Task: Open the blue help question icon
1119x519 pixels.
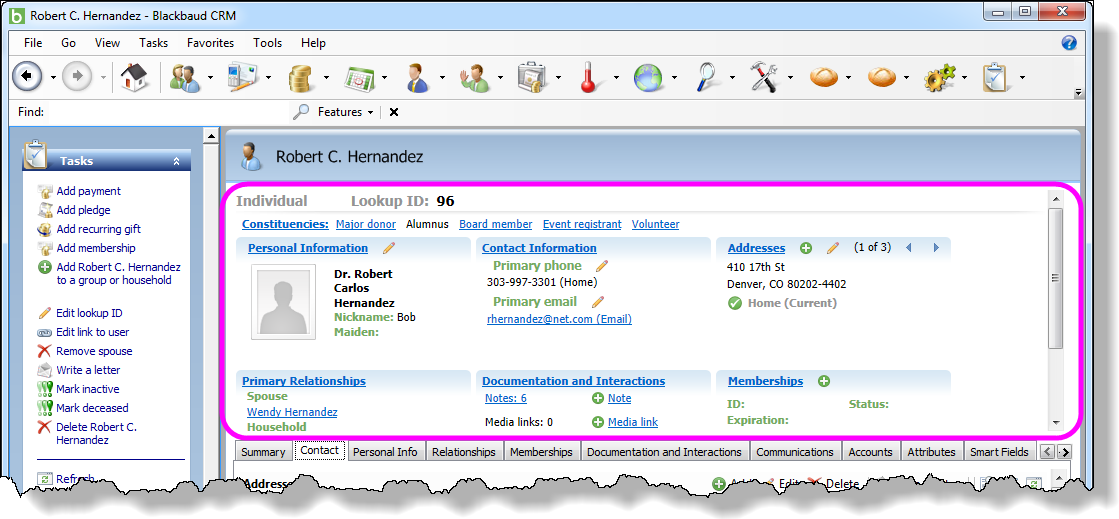Action: 1068,43
